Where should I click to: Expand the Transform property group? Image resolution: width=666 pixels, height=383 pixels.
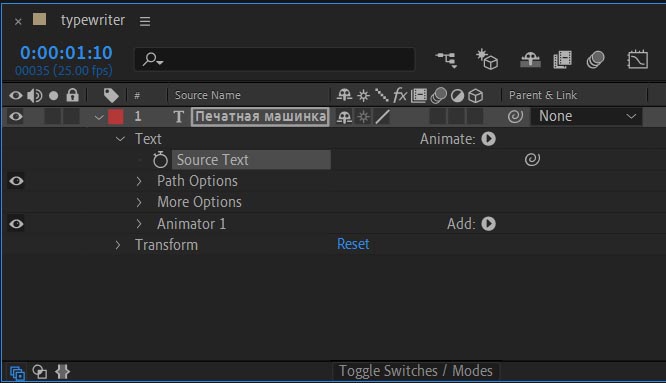[118, 245]
